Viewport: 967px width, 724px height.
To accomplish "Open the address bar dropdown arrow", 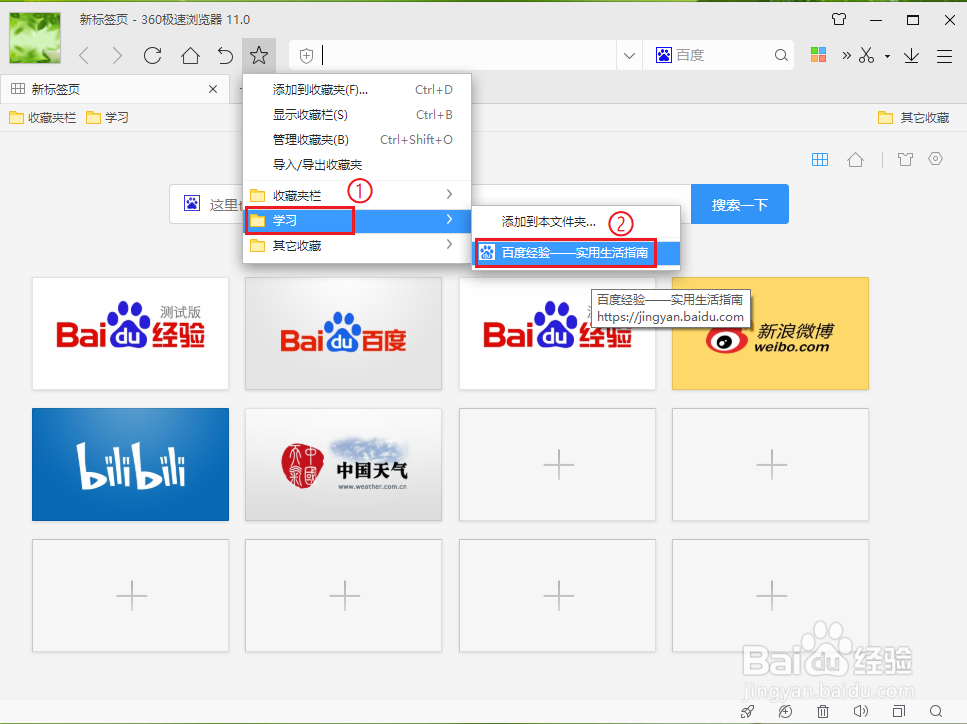I will (x=629, y=56).
